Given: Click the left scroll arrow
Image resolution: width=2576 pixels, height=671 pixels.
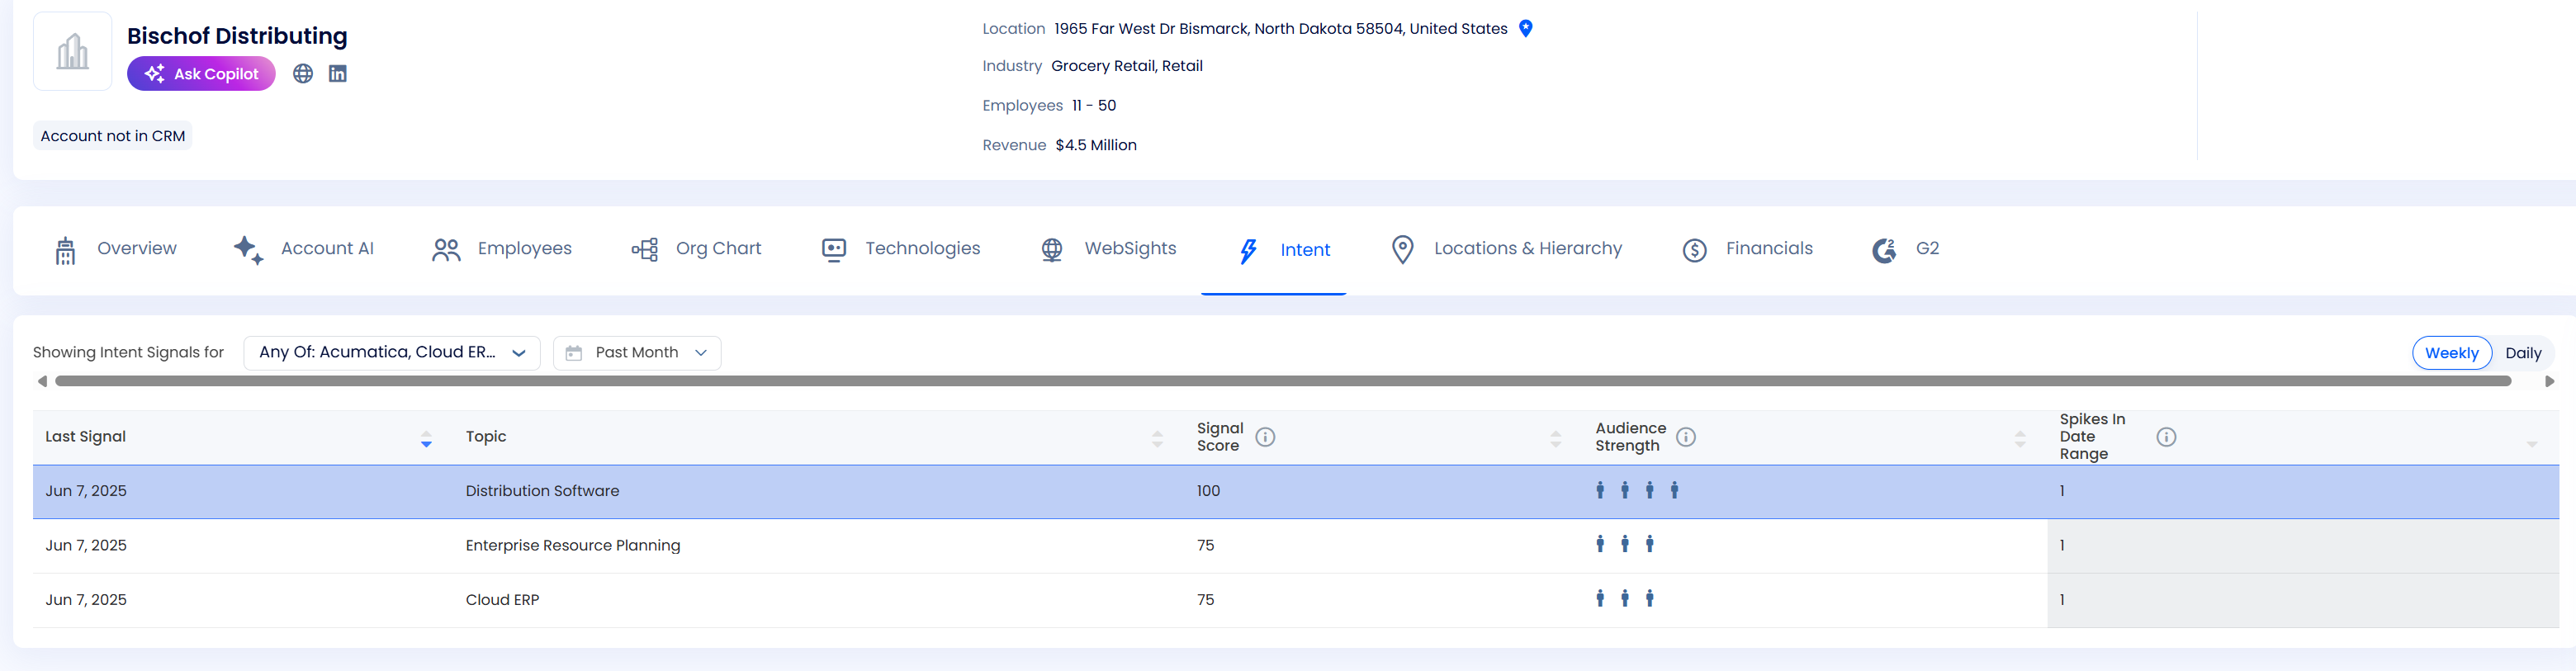Looking at the screenshot, I should [x=42, y=381].
